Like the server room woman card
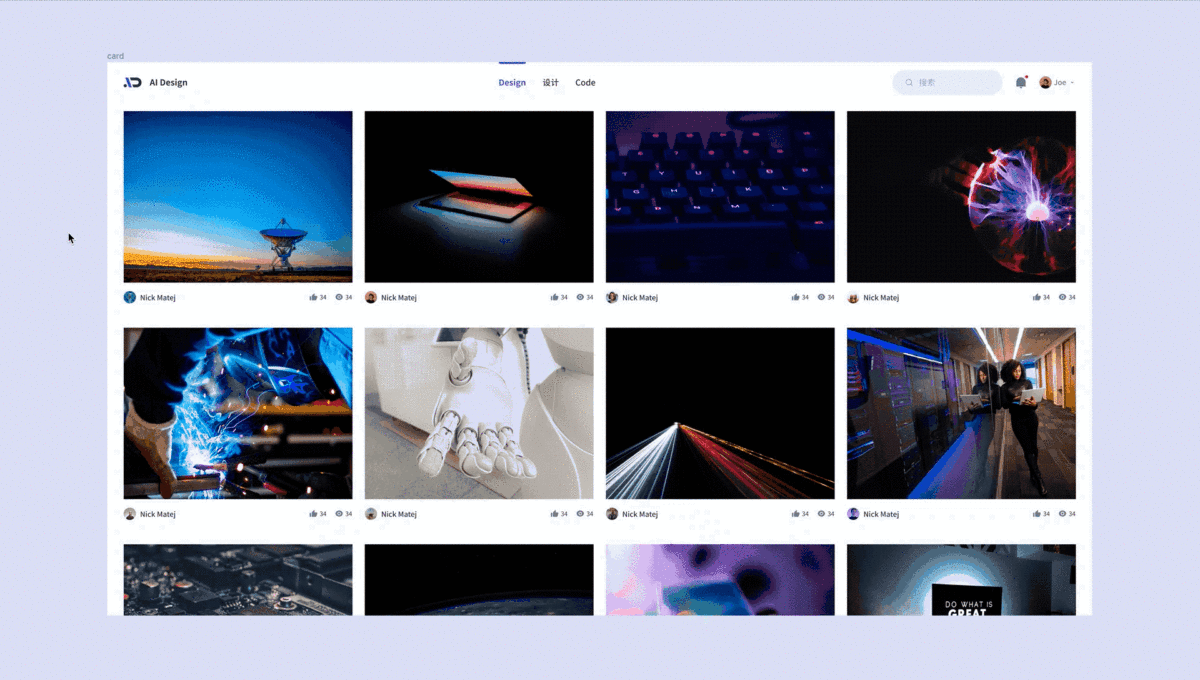This screenshot has width=1200, height=680. [x=1037, y=514]
